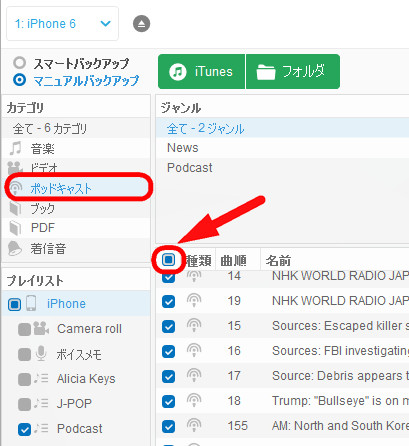This screenshot has width=409, height=446.
Task: Click the green iTunes button
Action: (201, 72)
